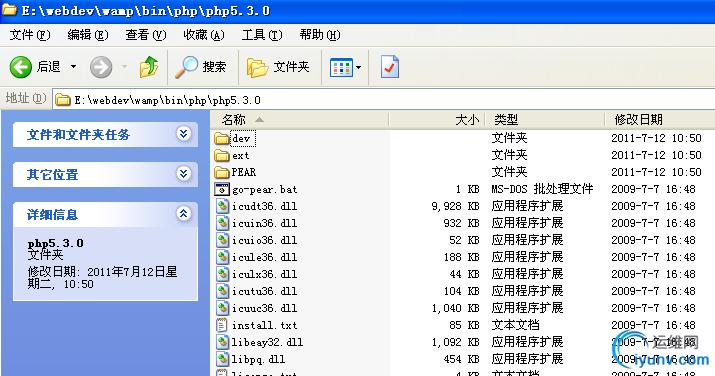This screenshot has height=376, width=715.
Task: Click the '1,040 KB' size cell
Action: point(455,309)
